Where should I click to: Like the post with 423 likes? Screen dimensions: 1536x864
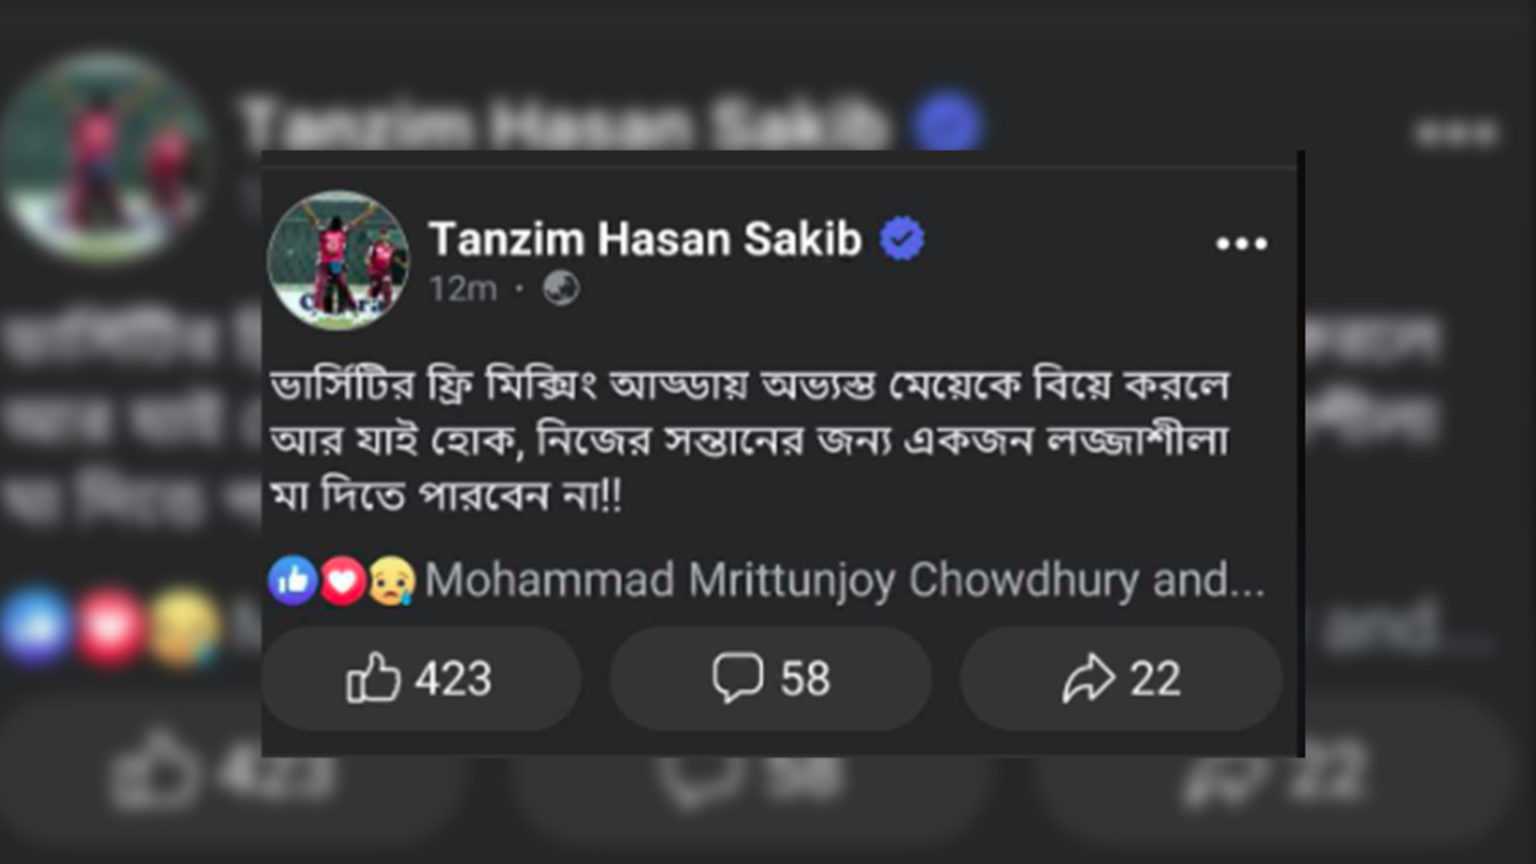tap(421, 679)
